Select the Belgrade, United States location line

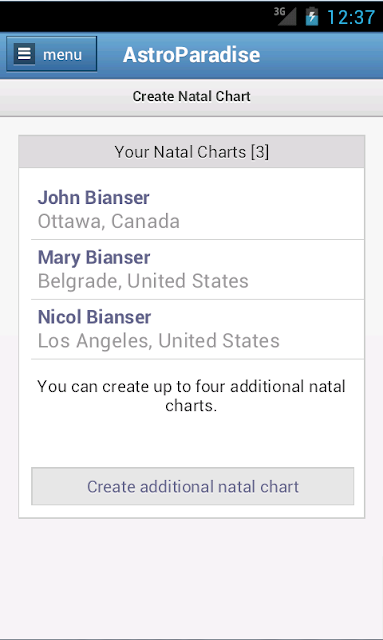click(143, 281)
